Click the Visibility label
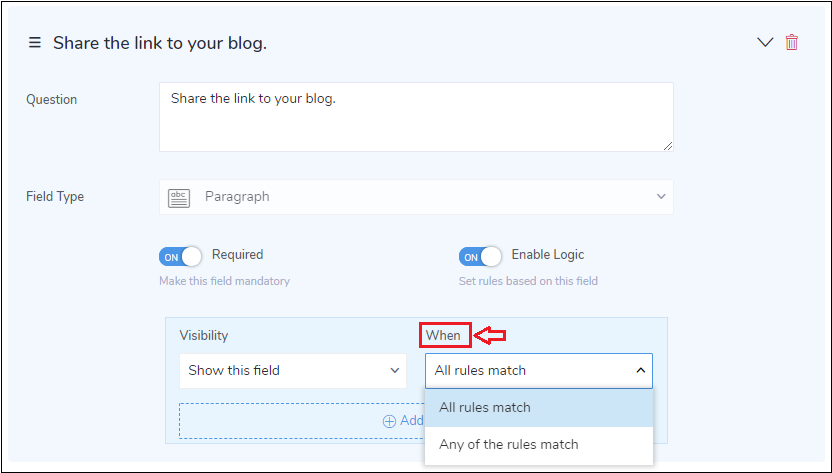 [204, 335]
